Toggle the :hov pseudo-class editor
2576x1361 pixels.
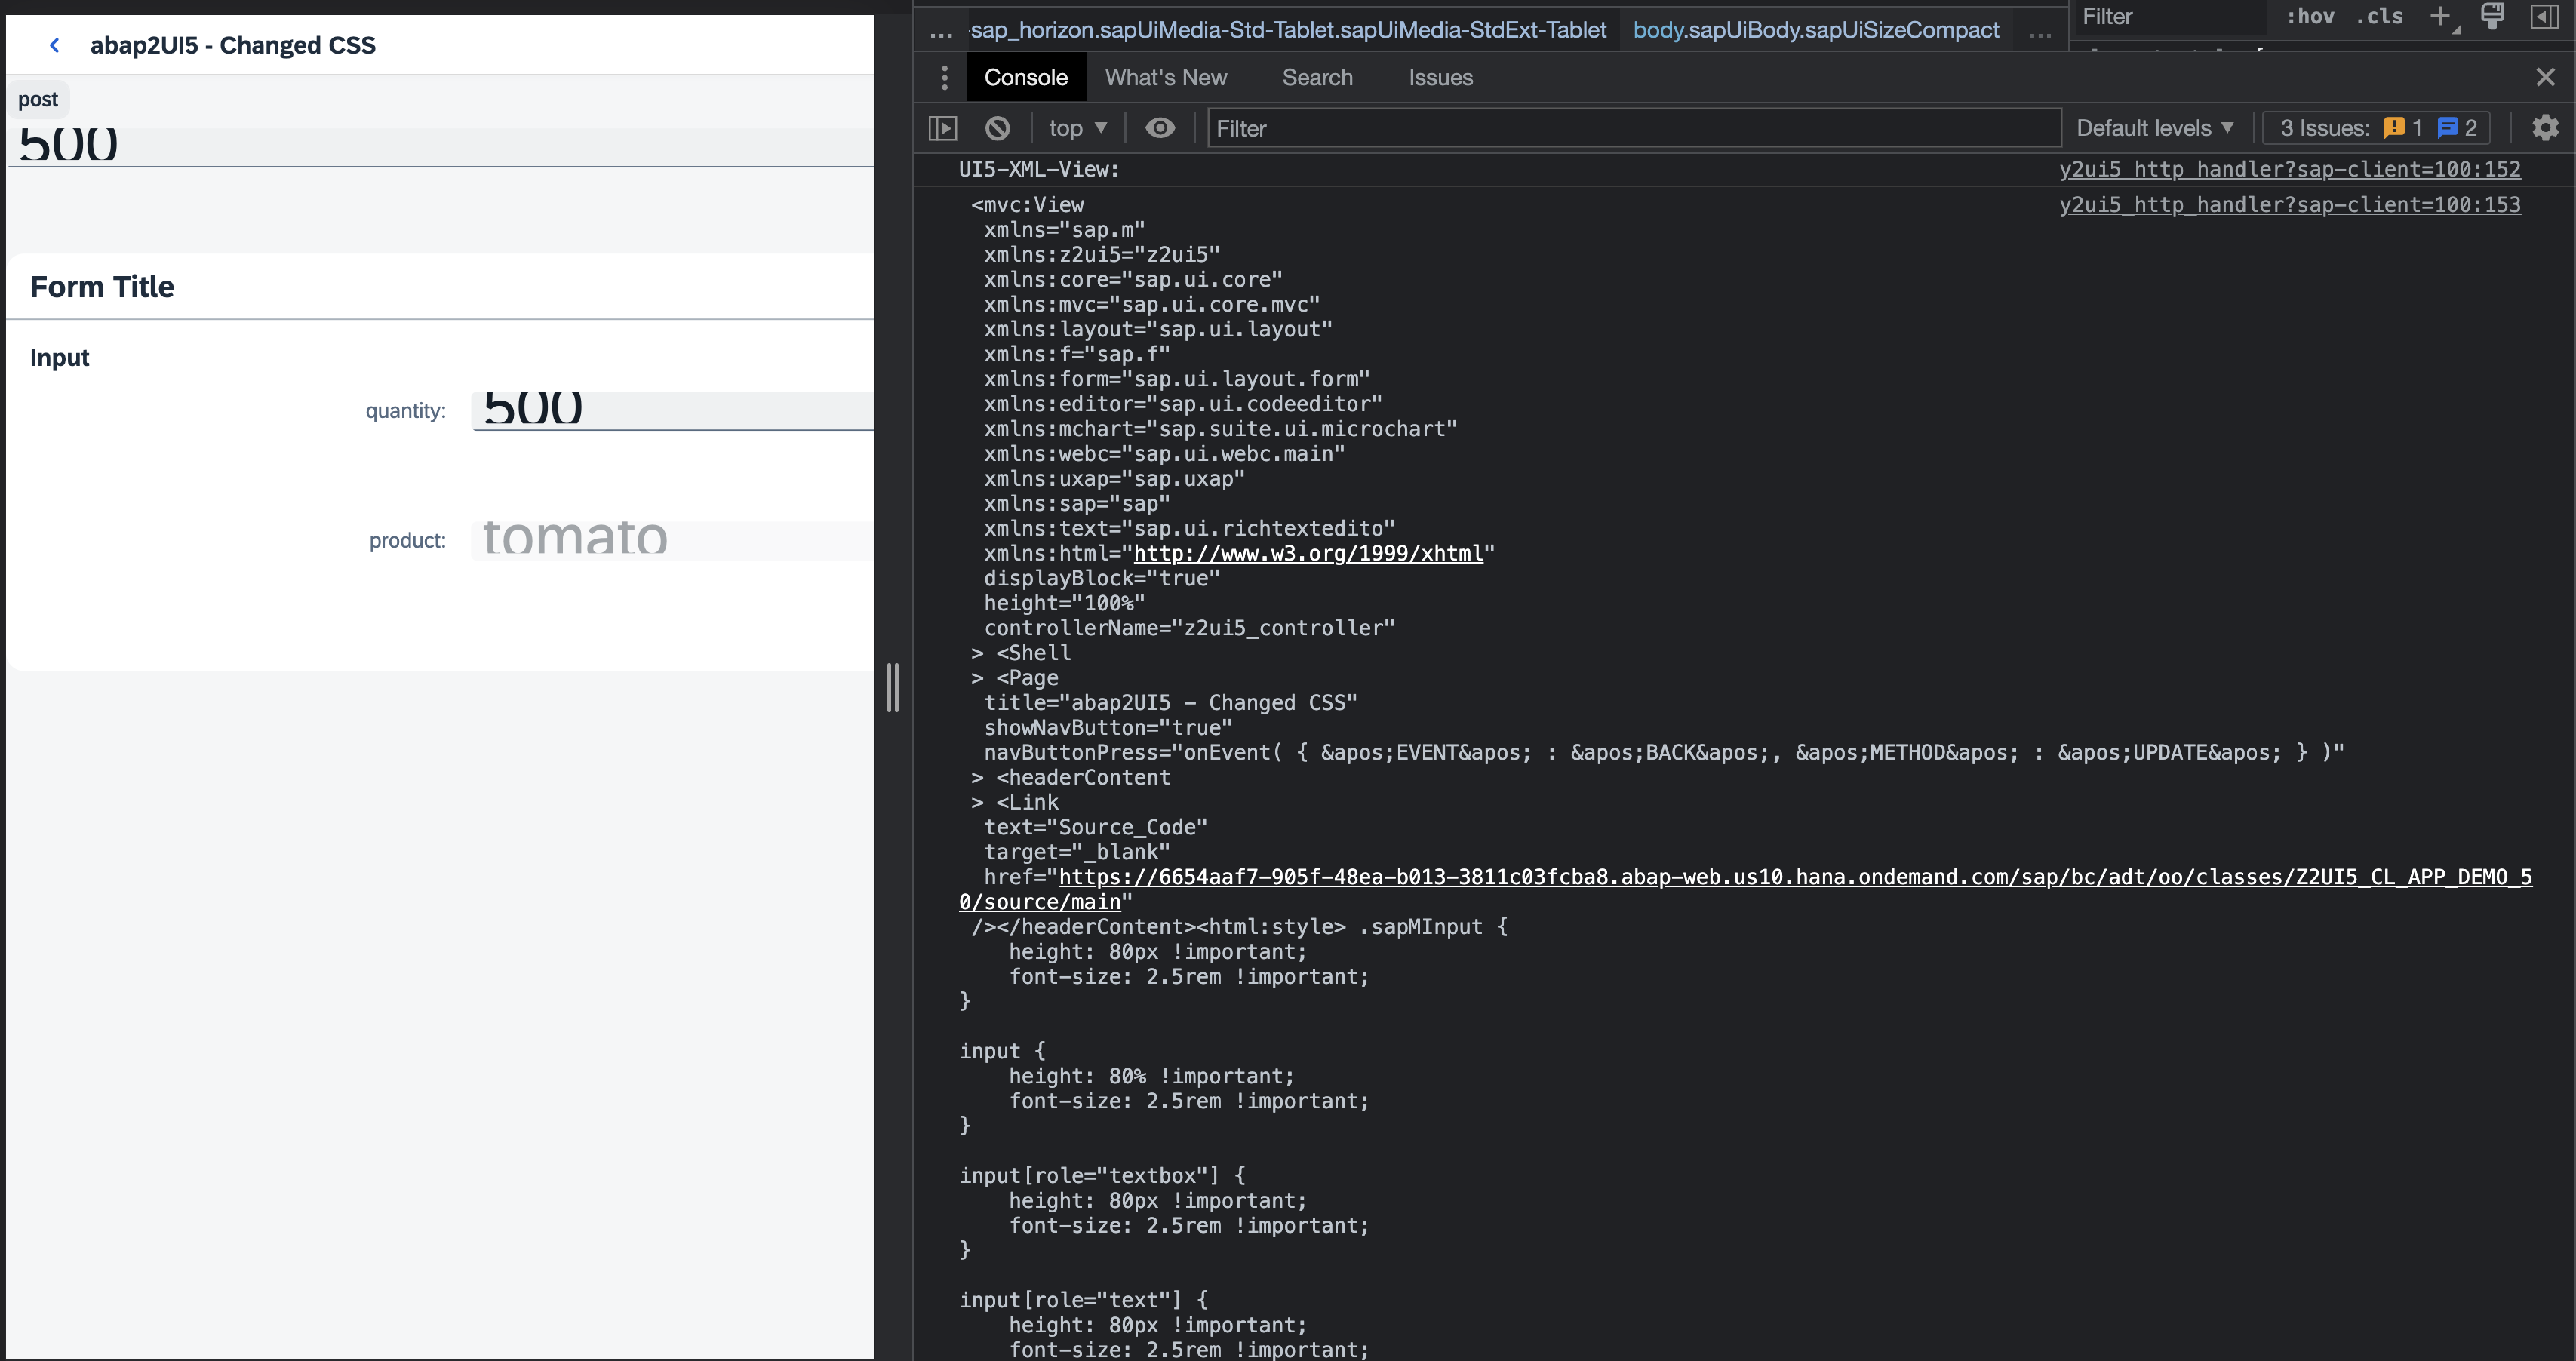point(2311,16)
